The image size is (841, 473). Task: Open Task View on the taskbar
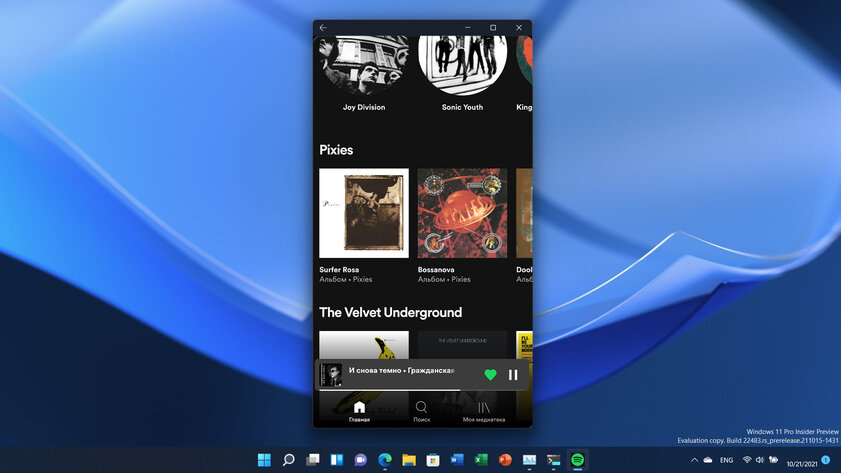[313, 460]
